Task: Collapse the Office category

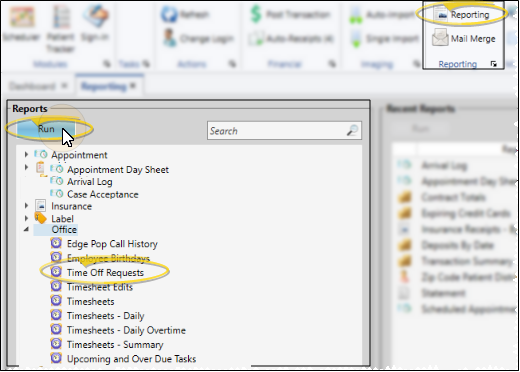Action: (26, 229)
